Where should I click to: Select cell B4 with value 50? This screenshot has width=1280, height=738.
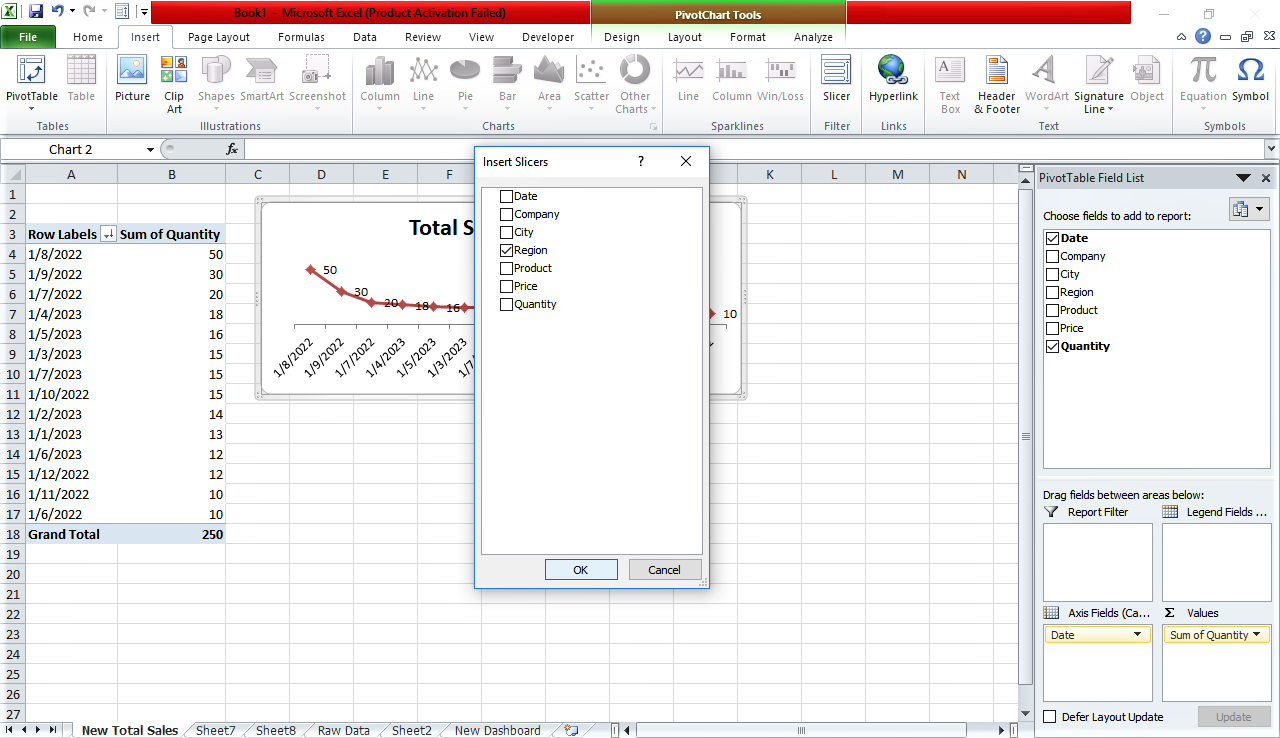[x=171, y=254]
